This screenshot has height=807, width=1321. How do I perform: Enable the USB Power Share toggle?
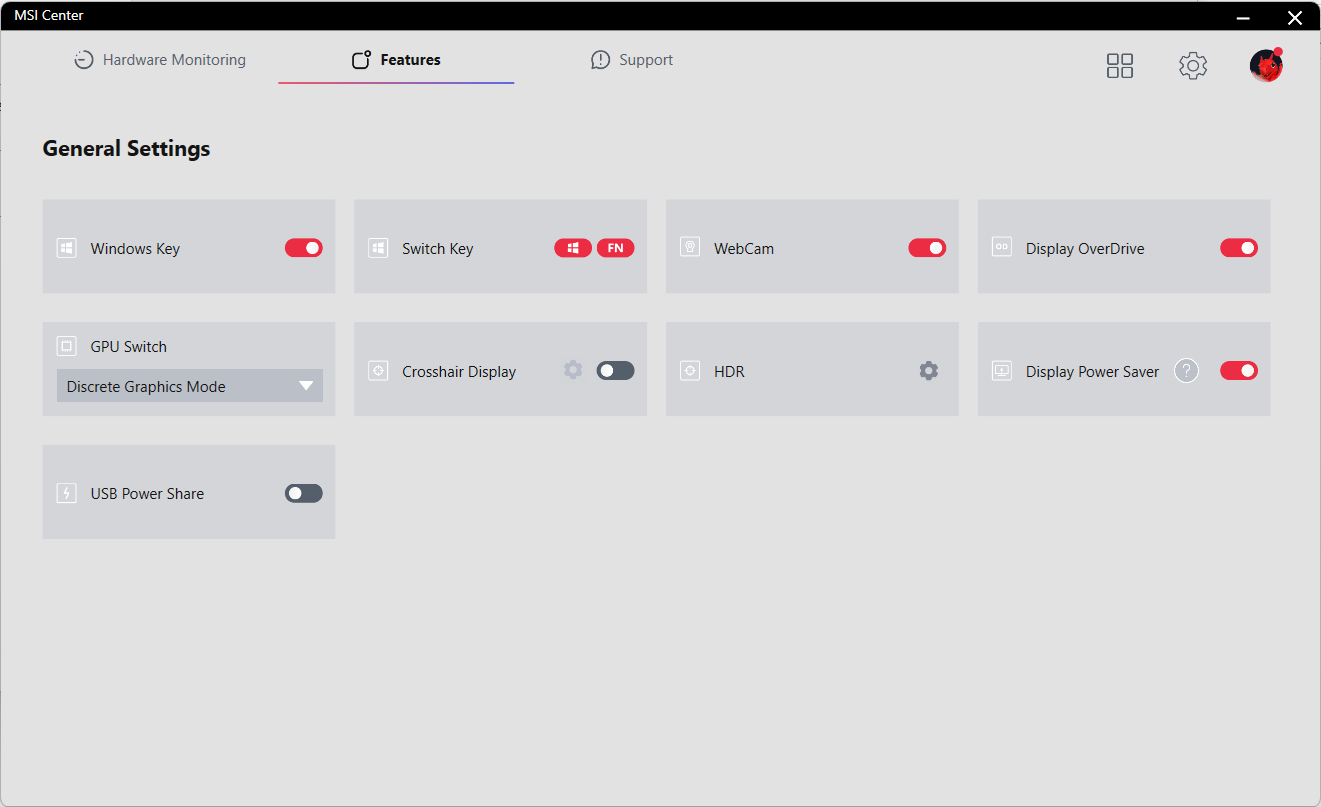pyautogui.click(x=304, y=493)
